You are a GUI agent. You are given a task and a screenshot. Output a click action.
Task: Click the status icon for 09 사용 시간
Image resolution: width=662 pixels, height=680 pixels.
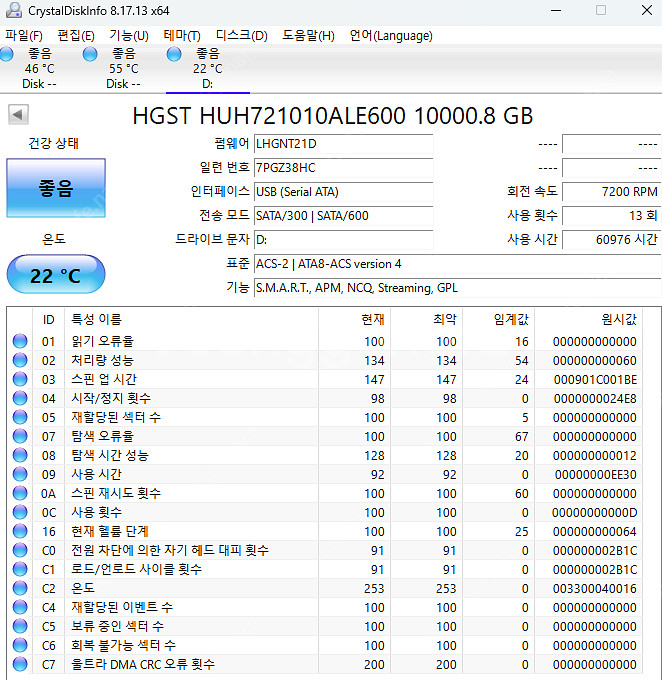coord(20,474)
